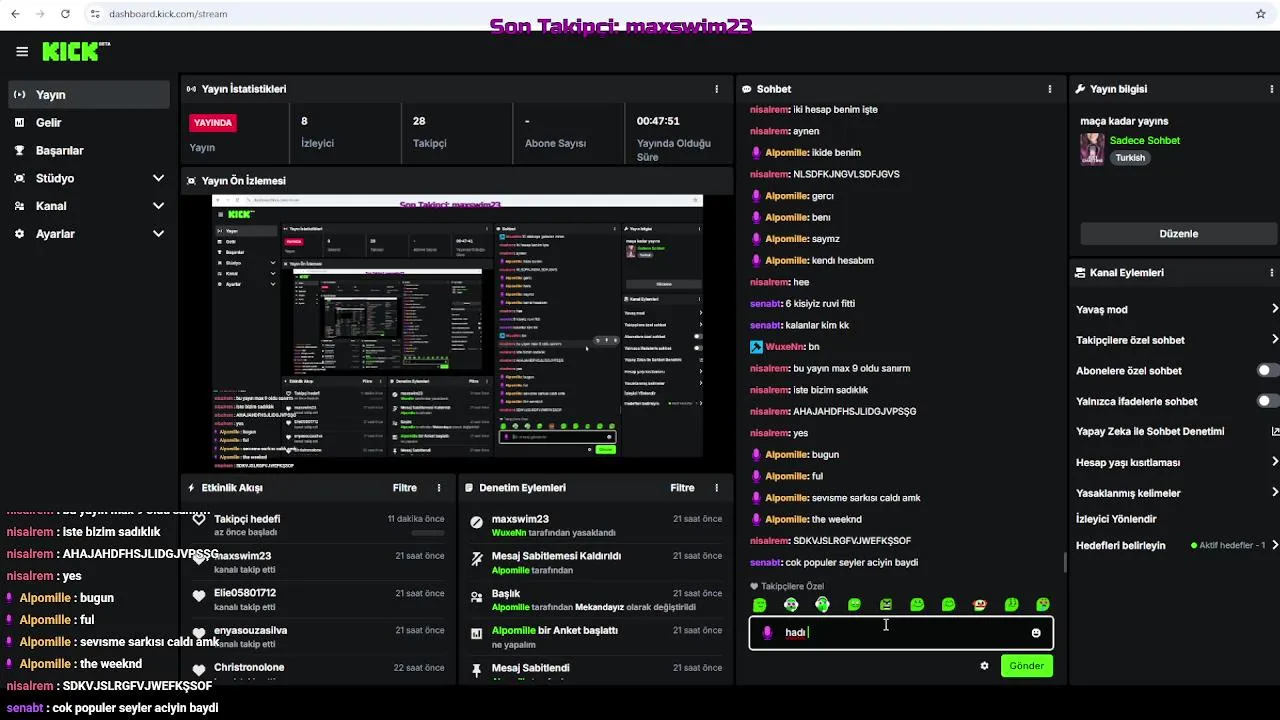
Task: Click heart icon next to Elie05801712
Action: click(199, 595)
